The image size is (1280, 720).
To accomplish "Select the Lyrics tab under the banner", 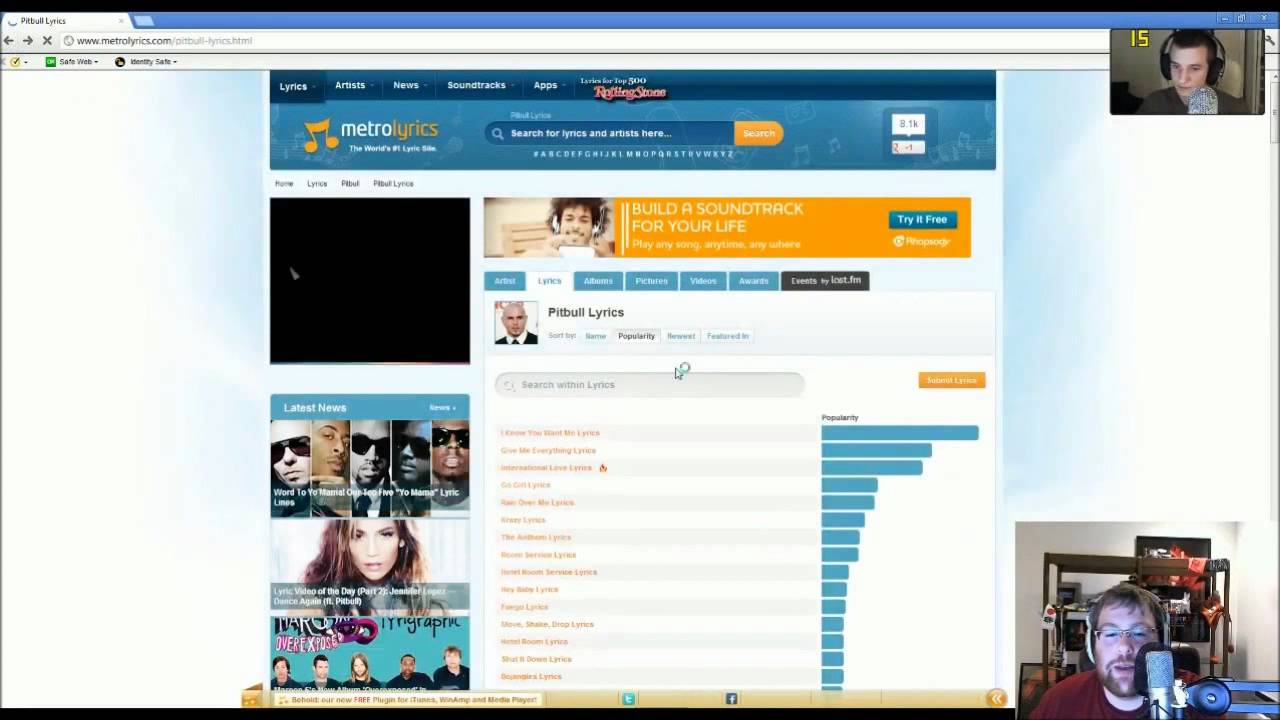I will point(549,281).
